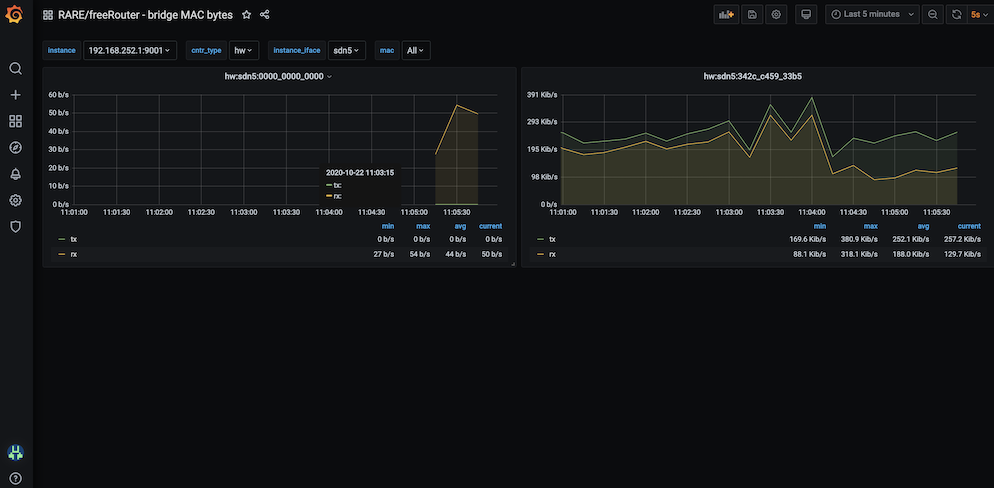
Task: Open the Help question mark icon
Action: (16, 478)
